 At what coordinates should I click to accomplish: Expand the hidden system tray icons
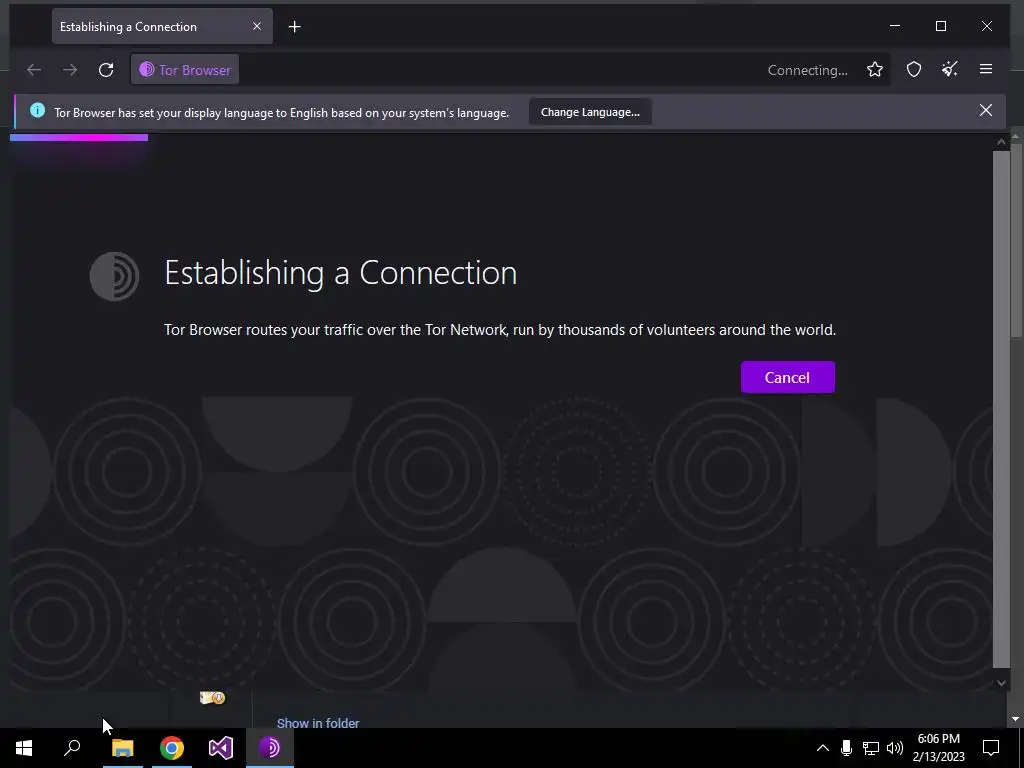coord(823,748)
